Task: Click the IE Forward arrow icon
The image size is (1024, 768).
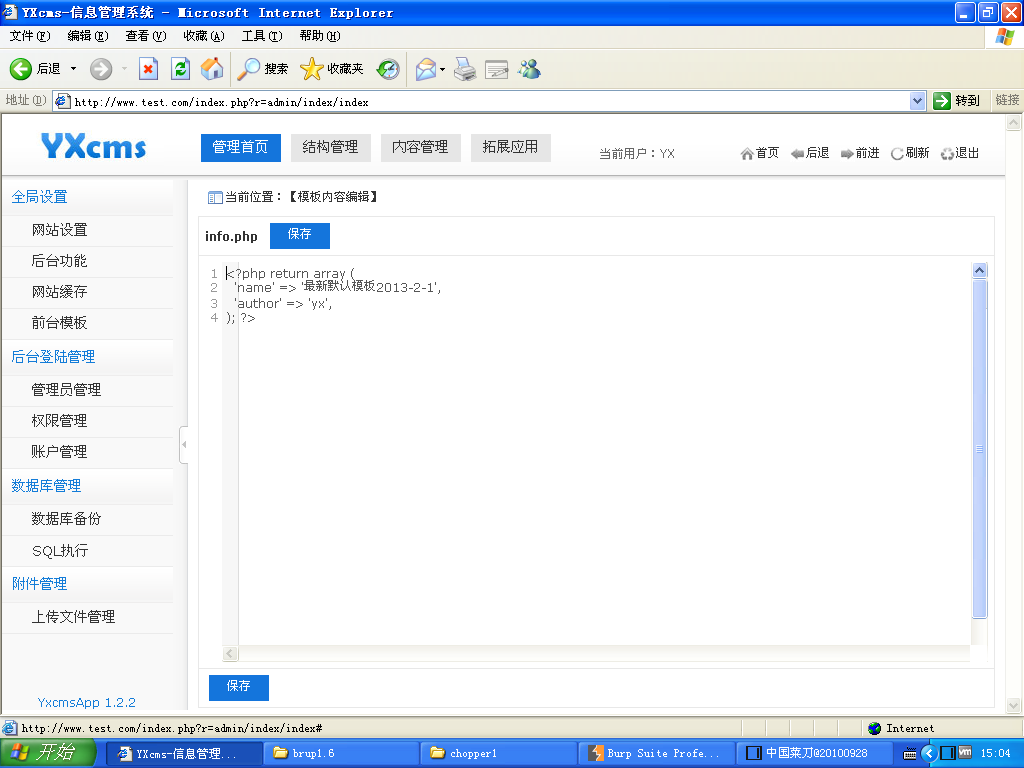Action: (x=101, y=69)
